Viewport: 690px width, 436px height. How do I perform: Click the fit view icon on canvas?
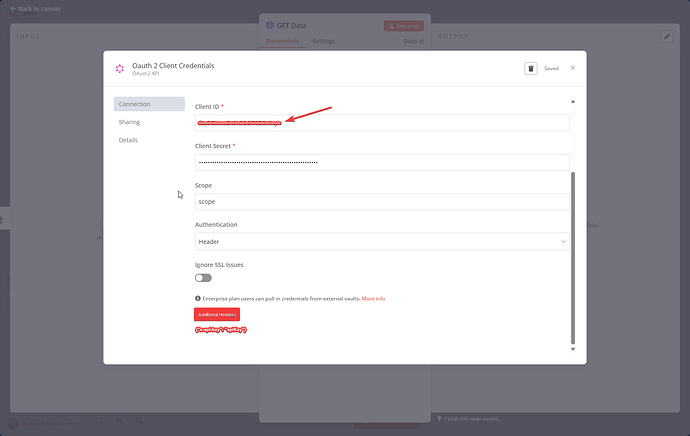[99, 421]
